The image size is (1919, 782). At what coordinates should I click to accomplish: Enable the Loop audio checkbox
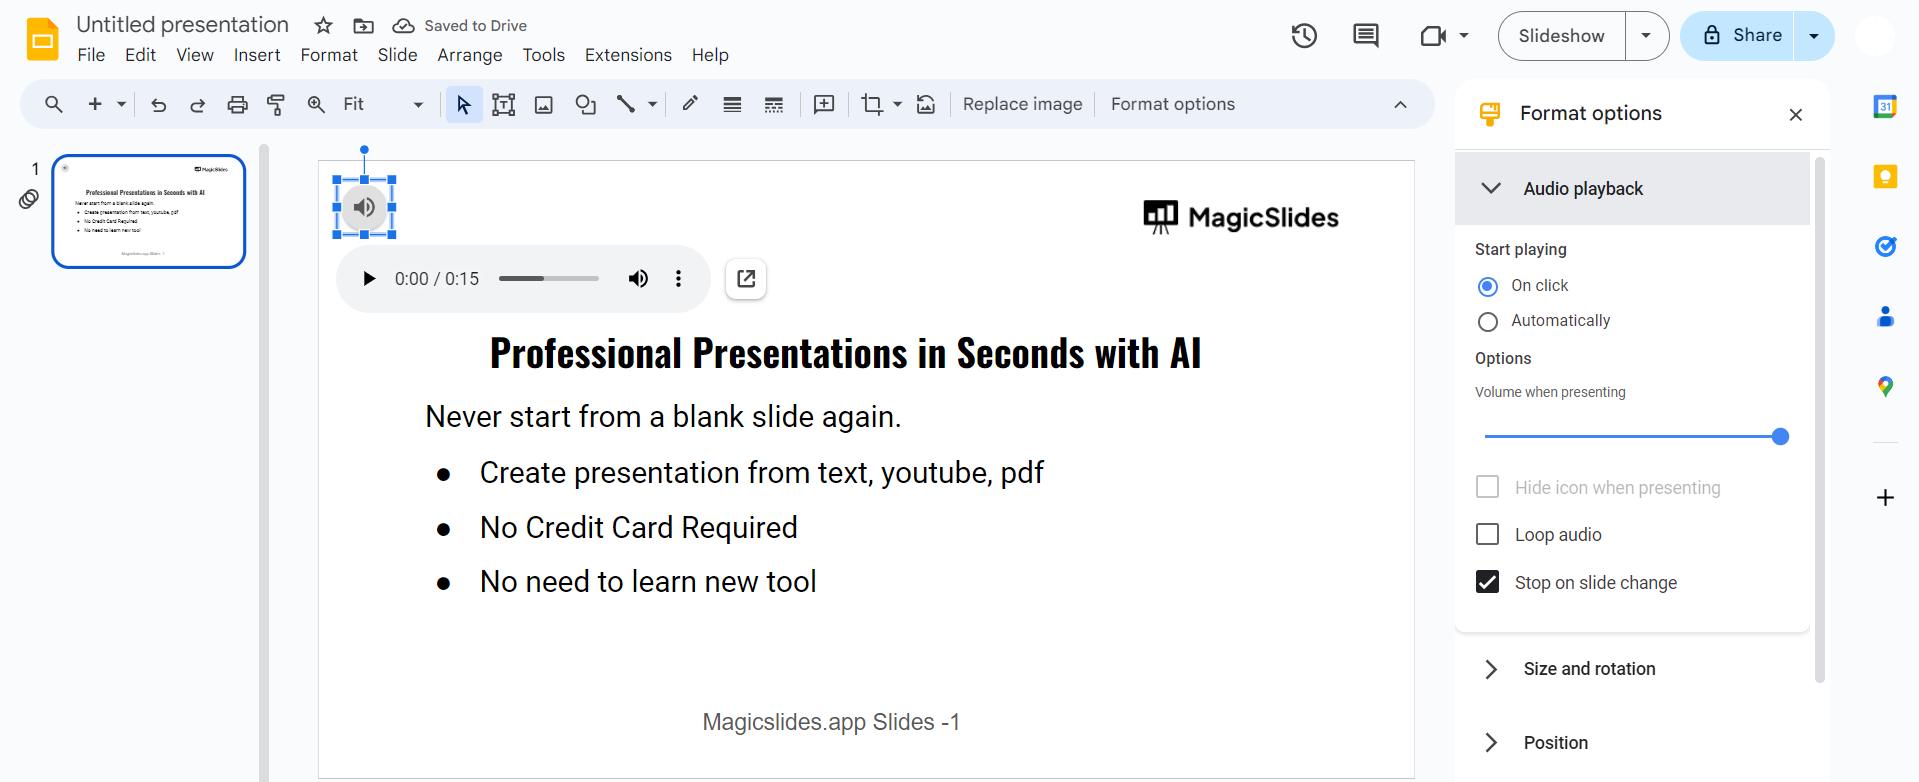[1488, 535]
